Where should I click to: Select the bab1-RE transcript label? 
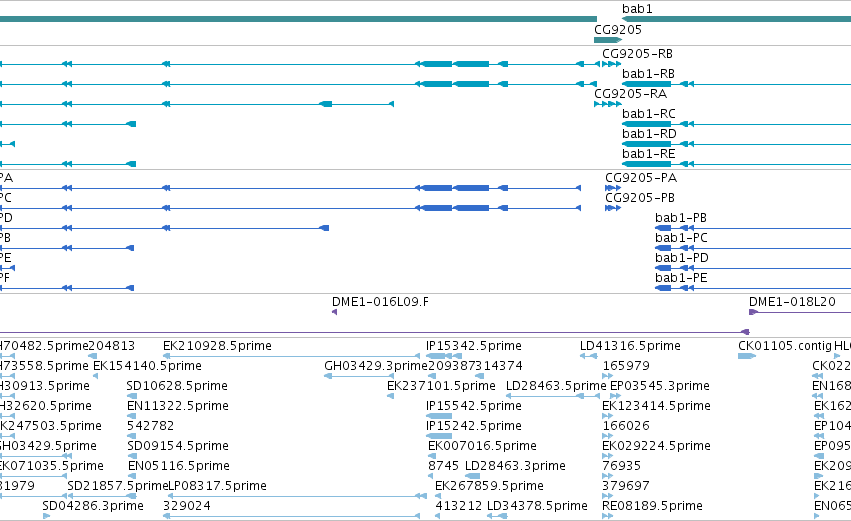[x=649, y=154]
